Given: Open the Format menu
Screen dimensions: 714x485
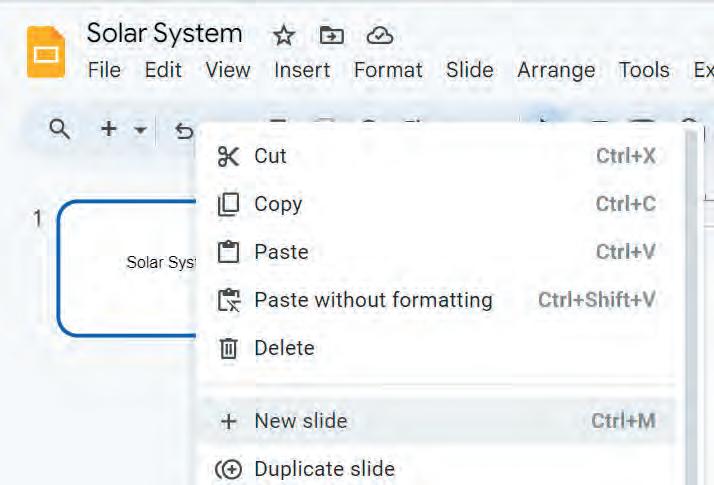Looking at the screenshot, I should [x=388, y=70].
